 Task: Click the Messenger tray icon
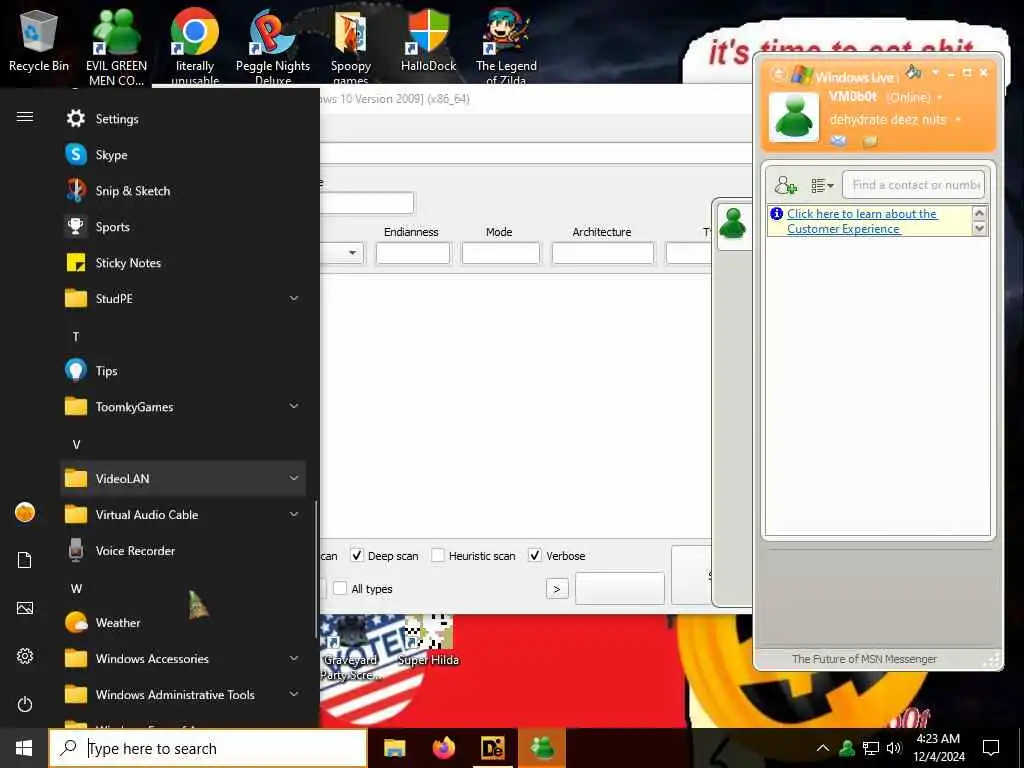point(847,748)
